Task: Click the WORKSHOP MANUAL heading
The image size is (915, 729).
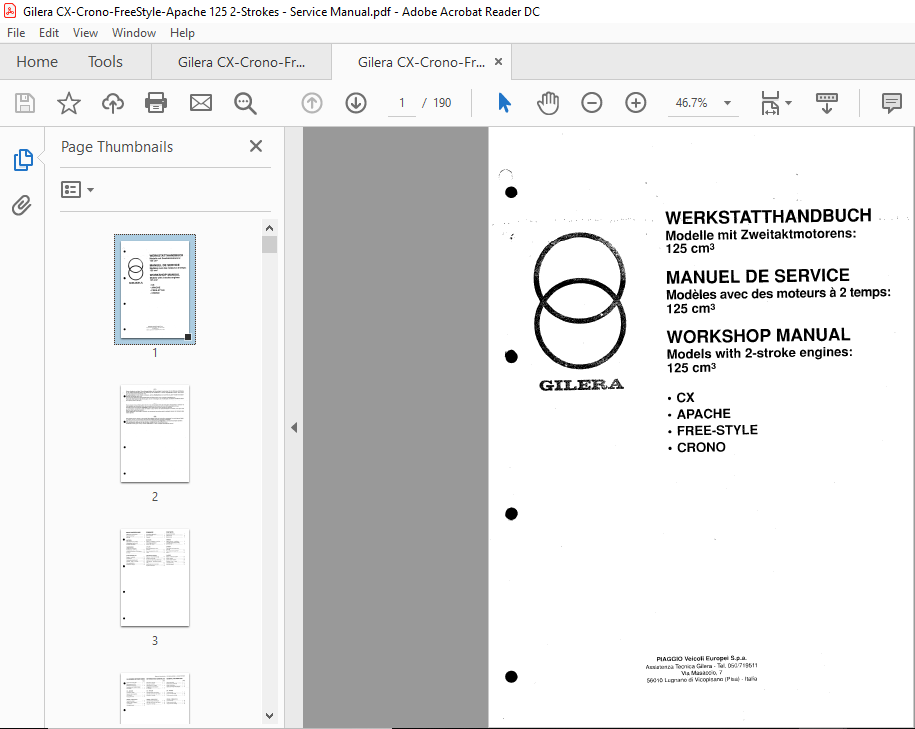Action: (758, 336)
